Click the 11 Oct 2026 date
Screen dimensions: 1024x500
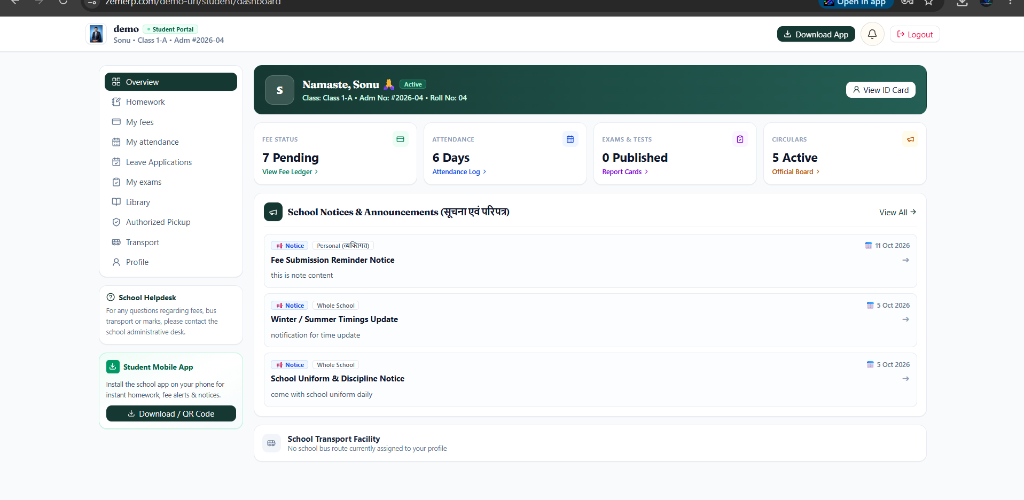click(892, 245)
